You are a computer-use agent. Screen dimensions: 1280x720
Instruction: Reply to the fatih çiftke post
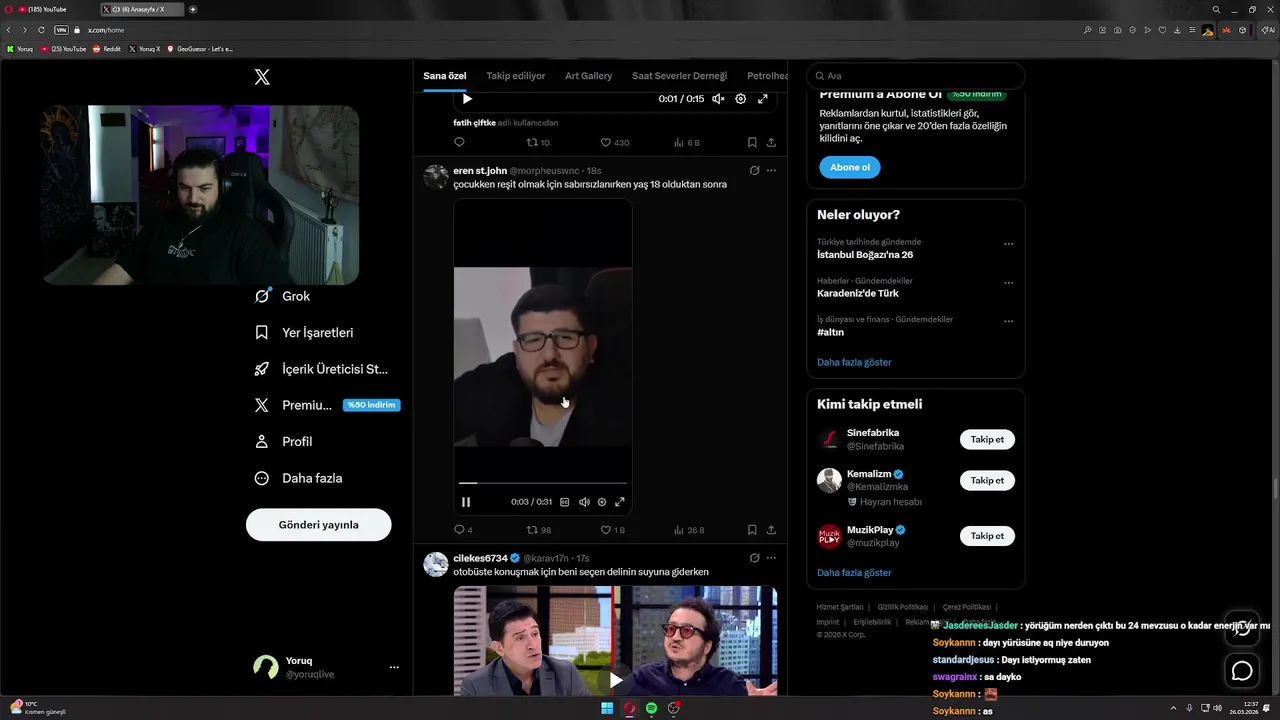click(459, 142)
